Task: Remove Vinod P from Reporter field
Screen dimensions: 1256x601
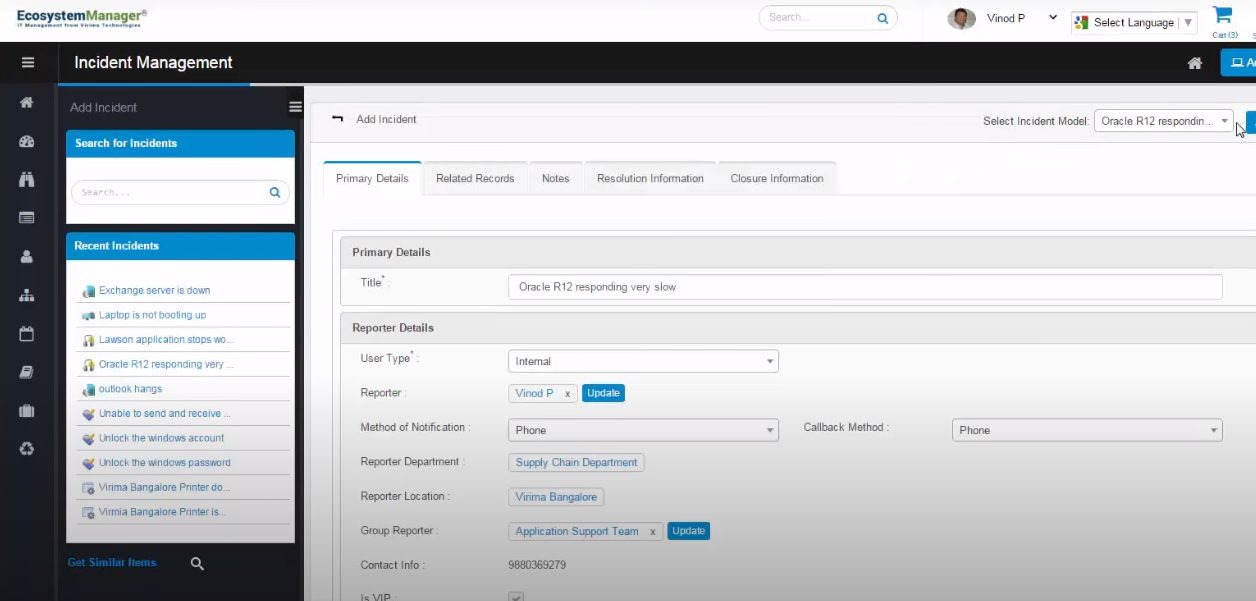Action: point(567,394)
